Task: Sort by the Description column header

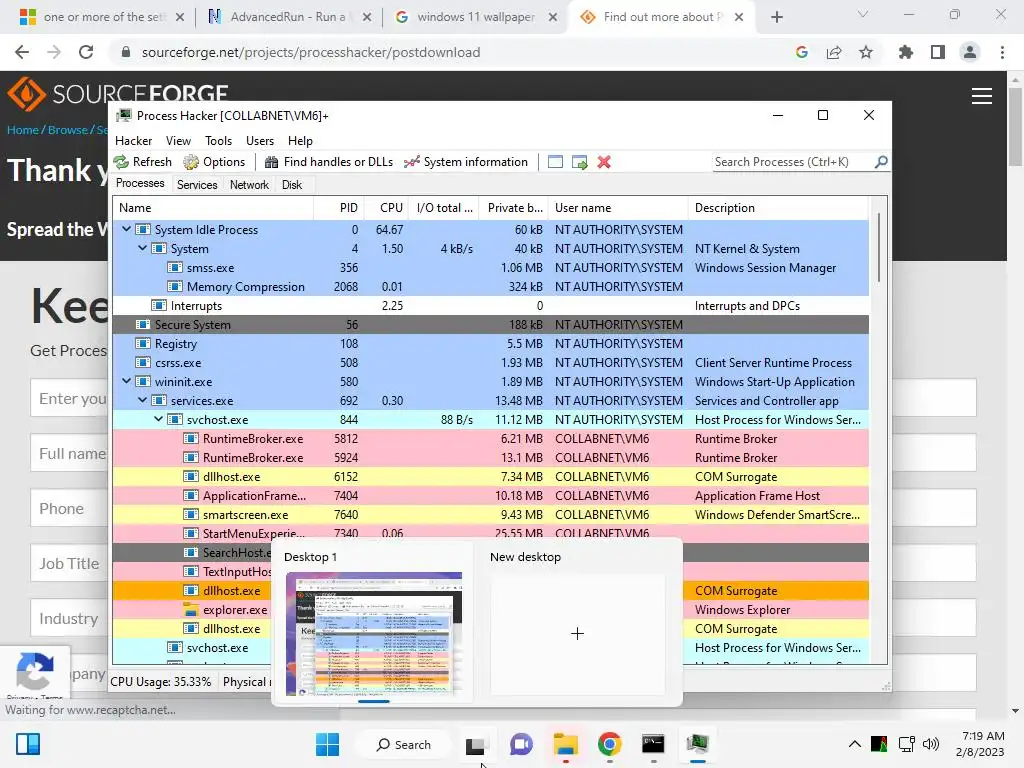Action: [778, 208]
